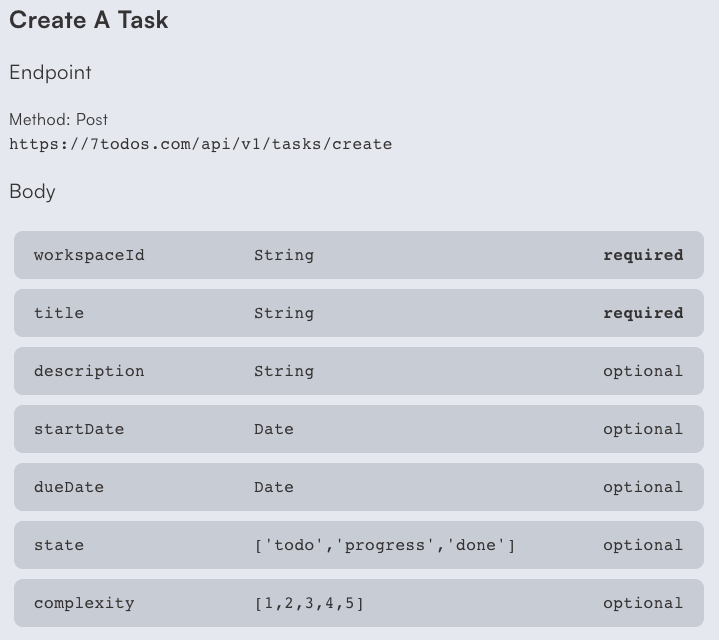Click the Create A Task heading

[x=89, y=20]
